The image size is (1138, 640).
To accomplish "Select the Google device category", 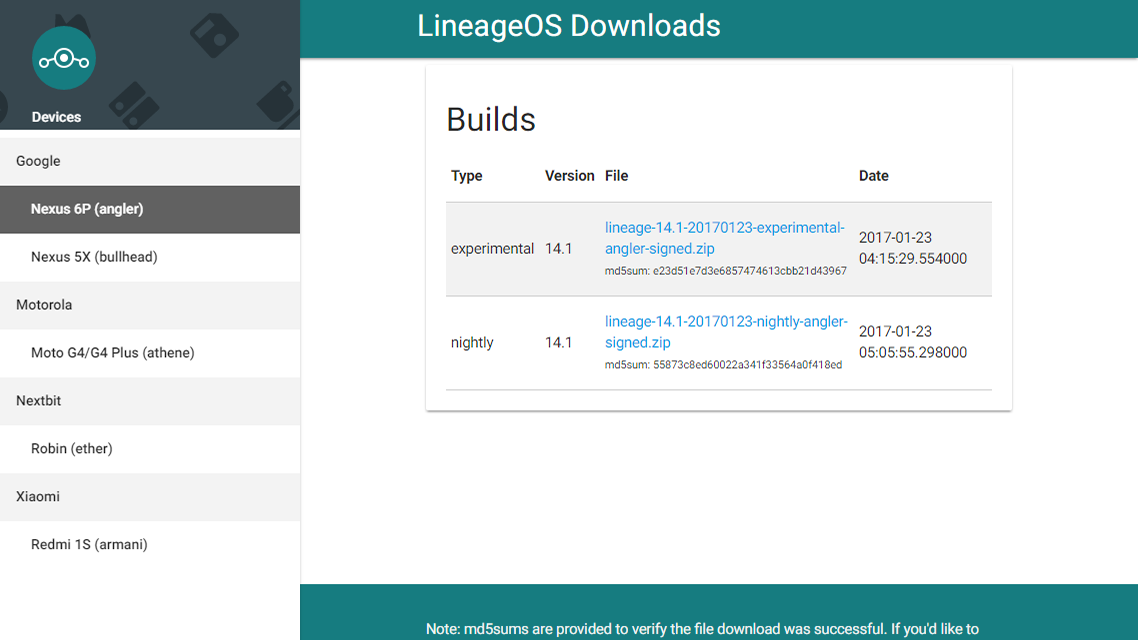I will (x=150, y=161).
